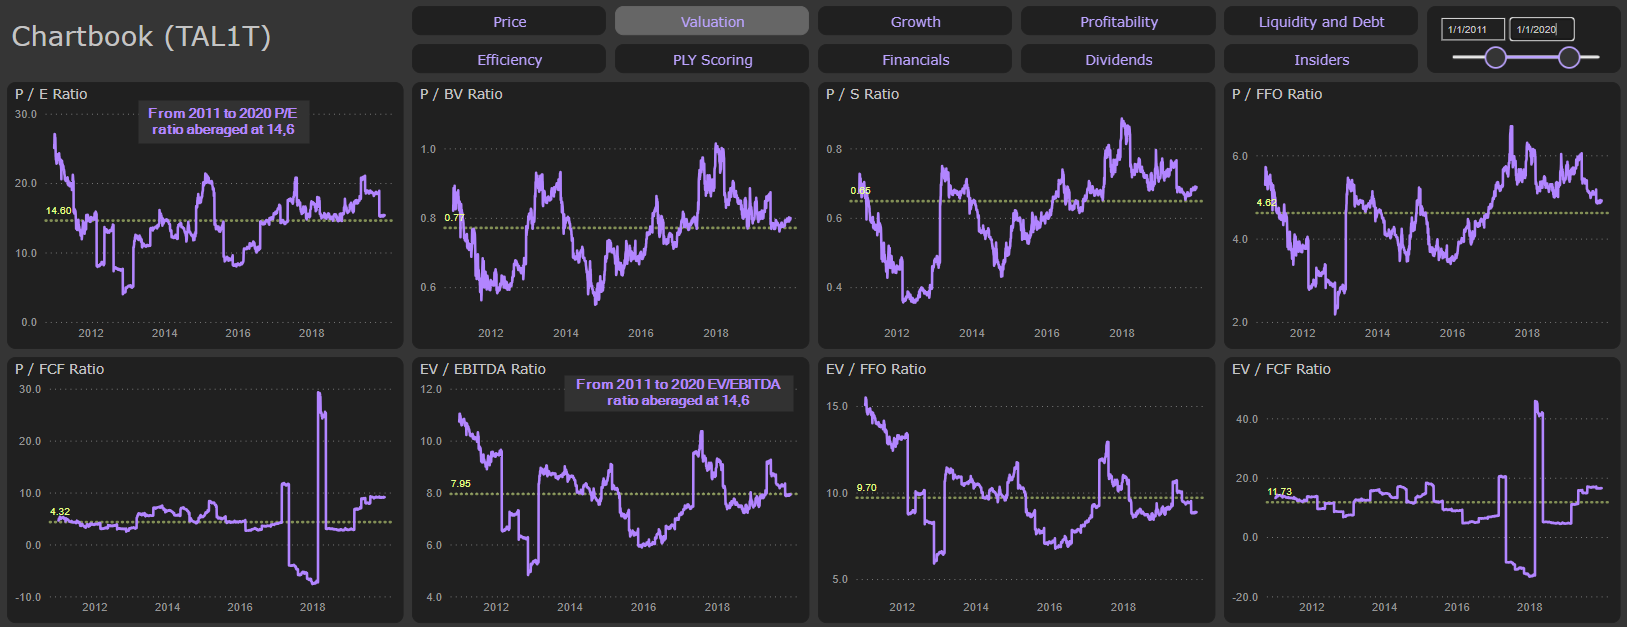
Task: Grab the left date range slider handle
Action: pos(1496,57)
